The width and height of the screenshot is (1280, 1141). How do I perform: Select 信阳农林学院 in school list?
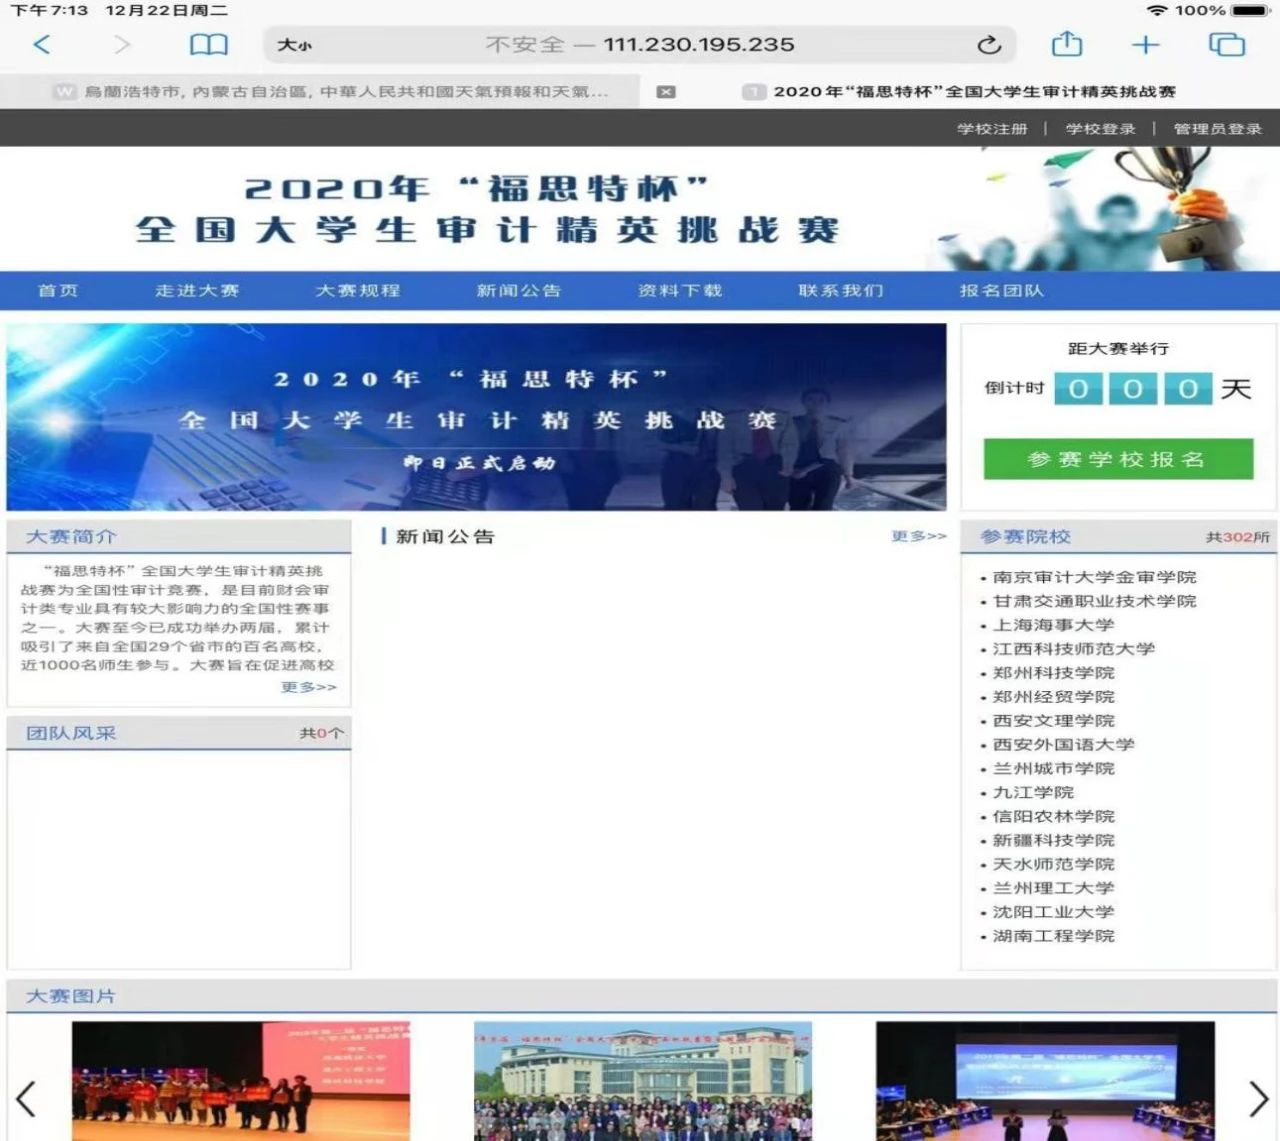[x=1053, y=817]
